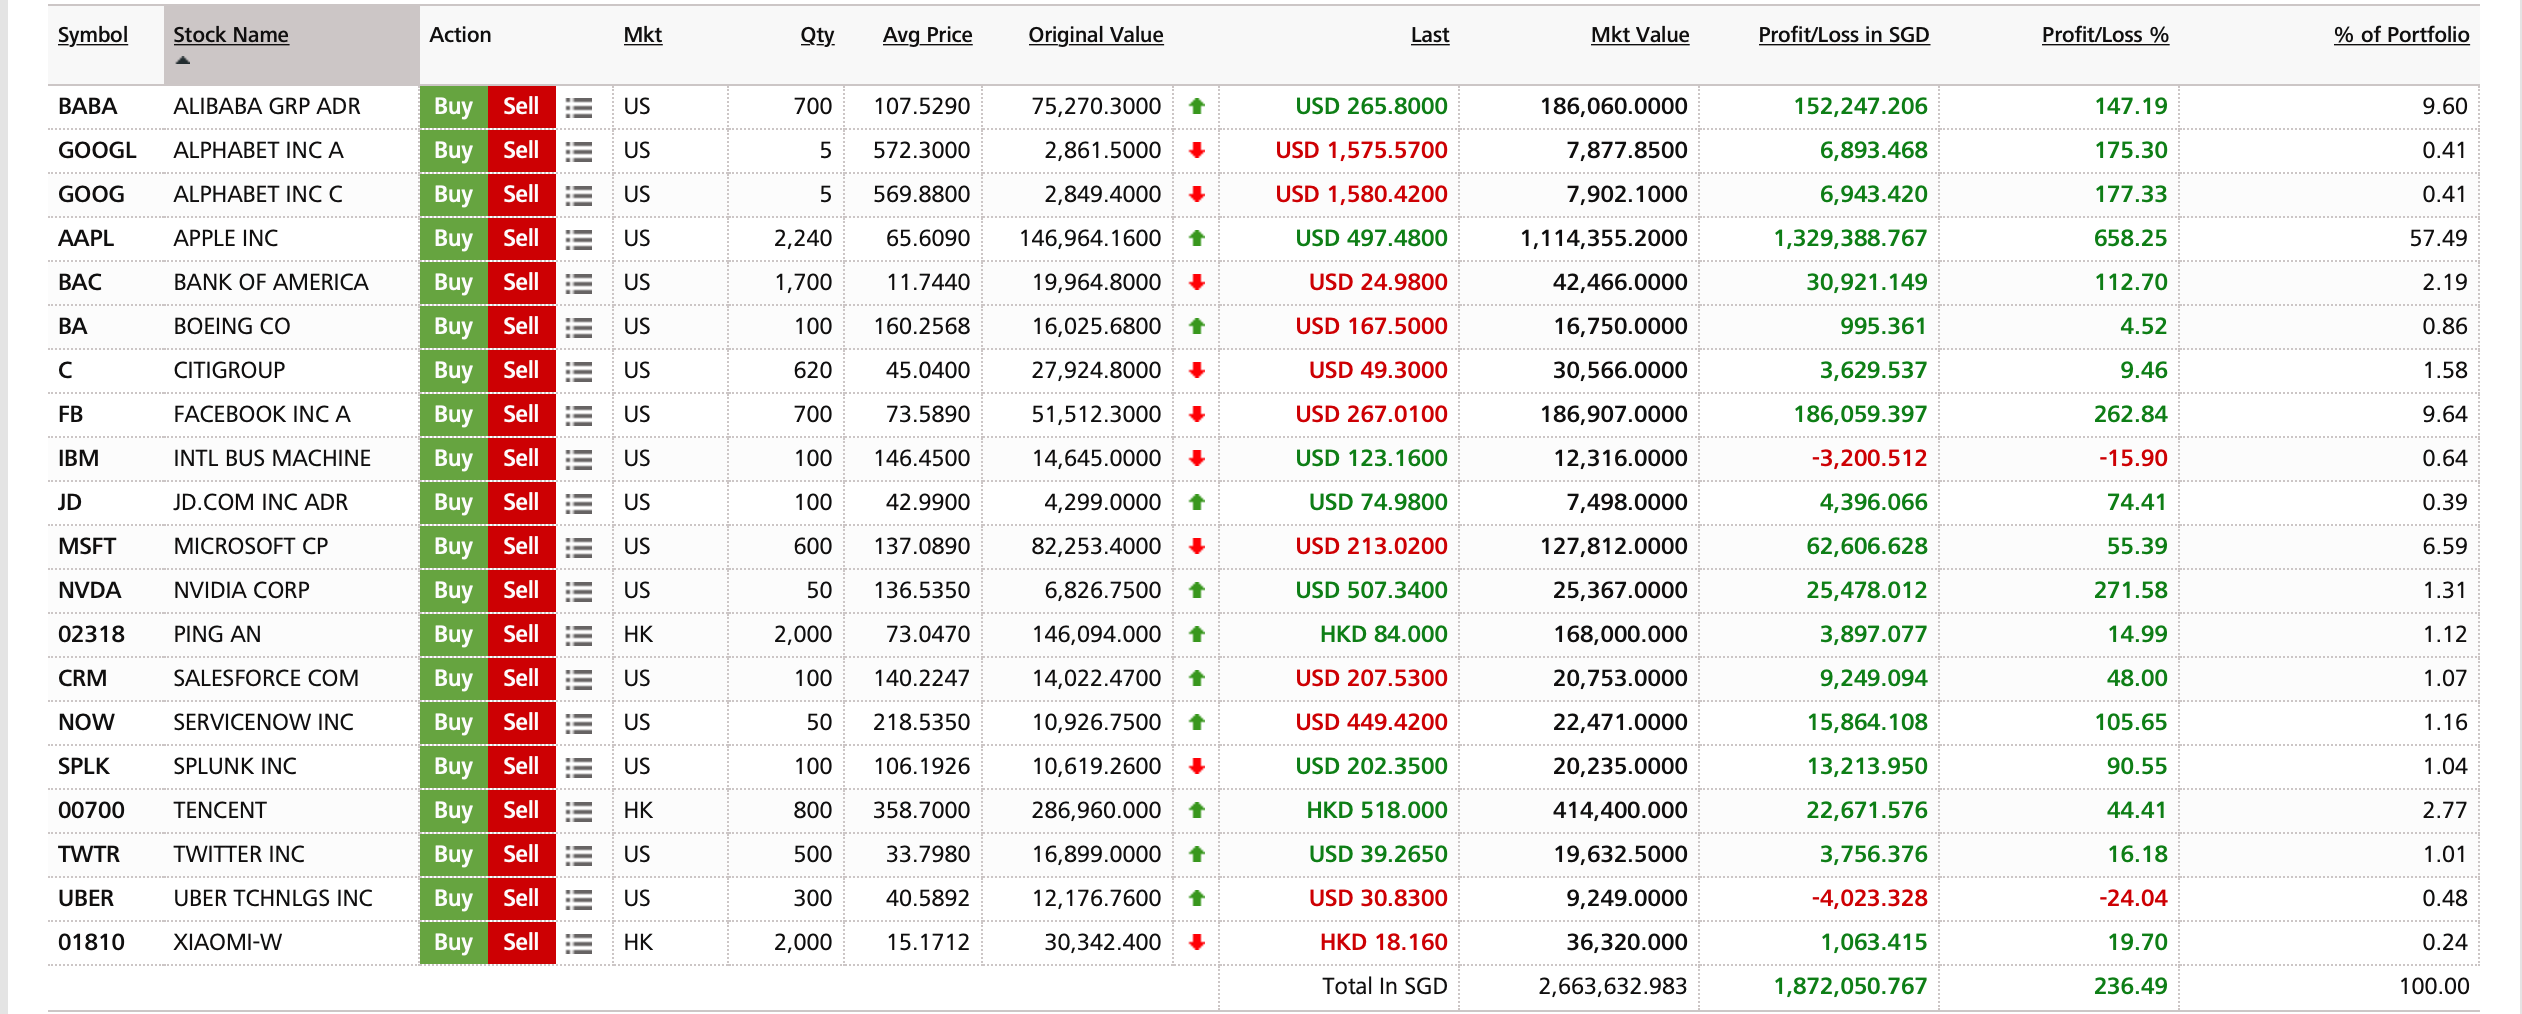The height and width of the screenshot is (1014, 2522).
Task: Sell Apple Inc shares
Action: coord(521,239)
